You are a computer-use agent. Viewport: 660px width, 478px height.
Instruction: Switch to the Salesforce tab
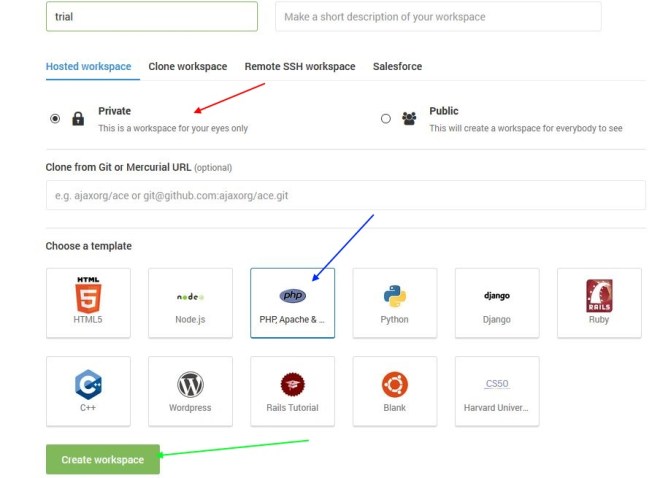[x=397, y=66]
